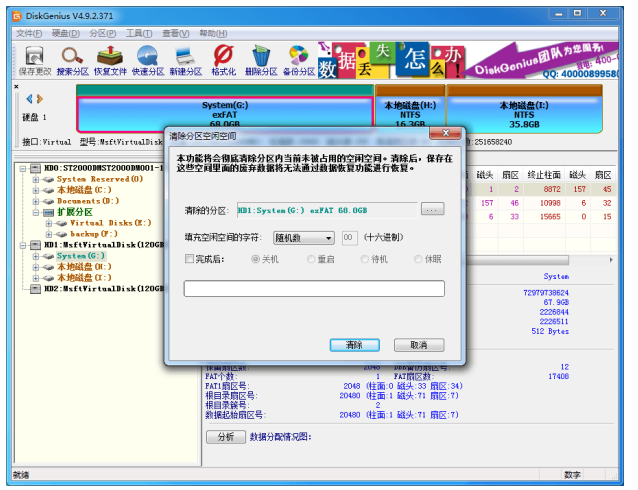Viewport: 638px width, 490px height.
Task: Click the DiskGenius advertisement banner
Action: click(468, 60)
